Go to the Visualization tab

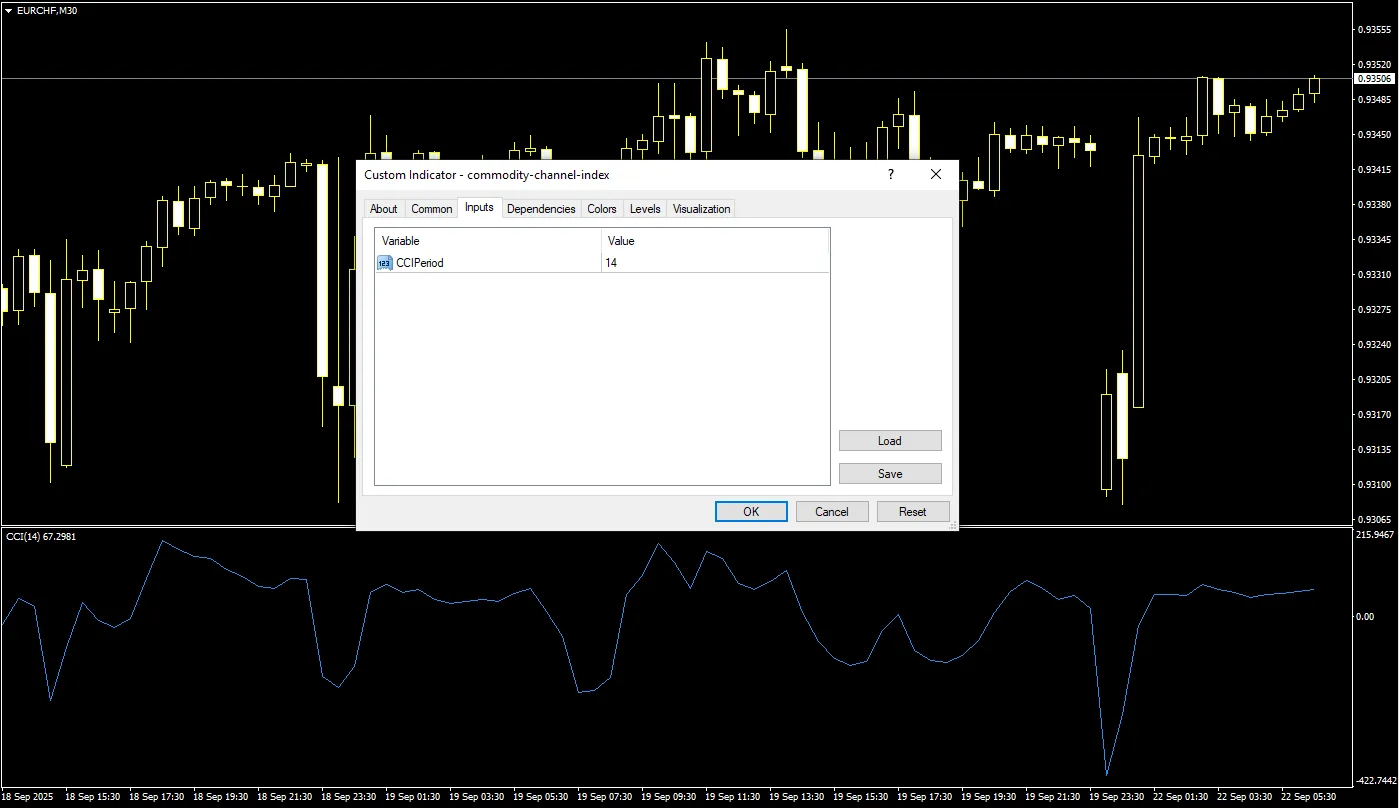701,209
